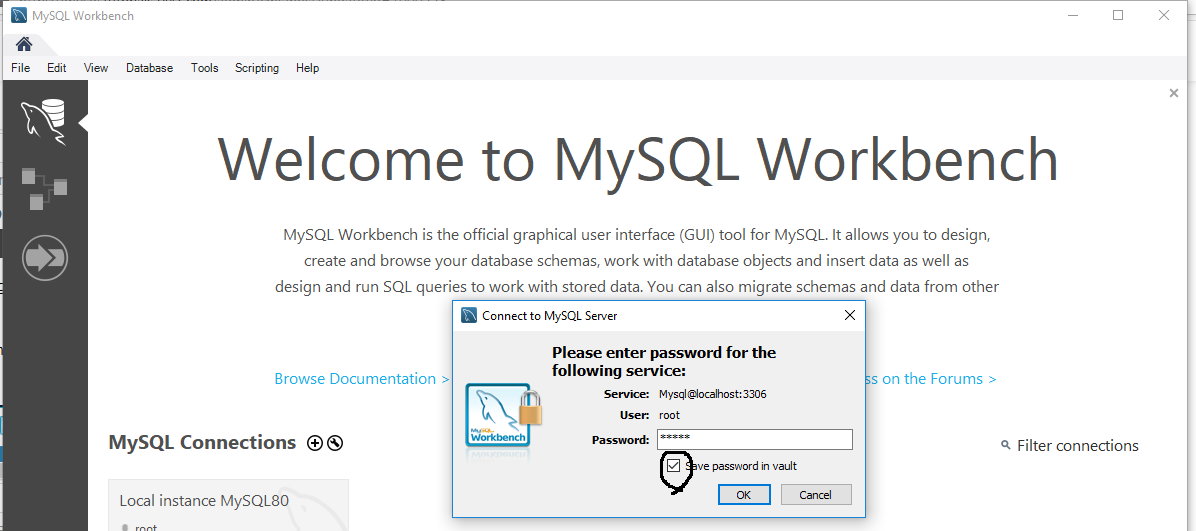The image size is (1196, 531).
Task: Open the Database menu
Action: point(150,68)
